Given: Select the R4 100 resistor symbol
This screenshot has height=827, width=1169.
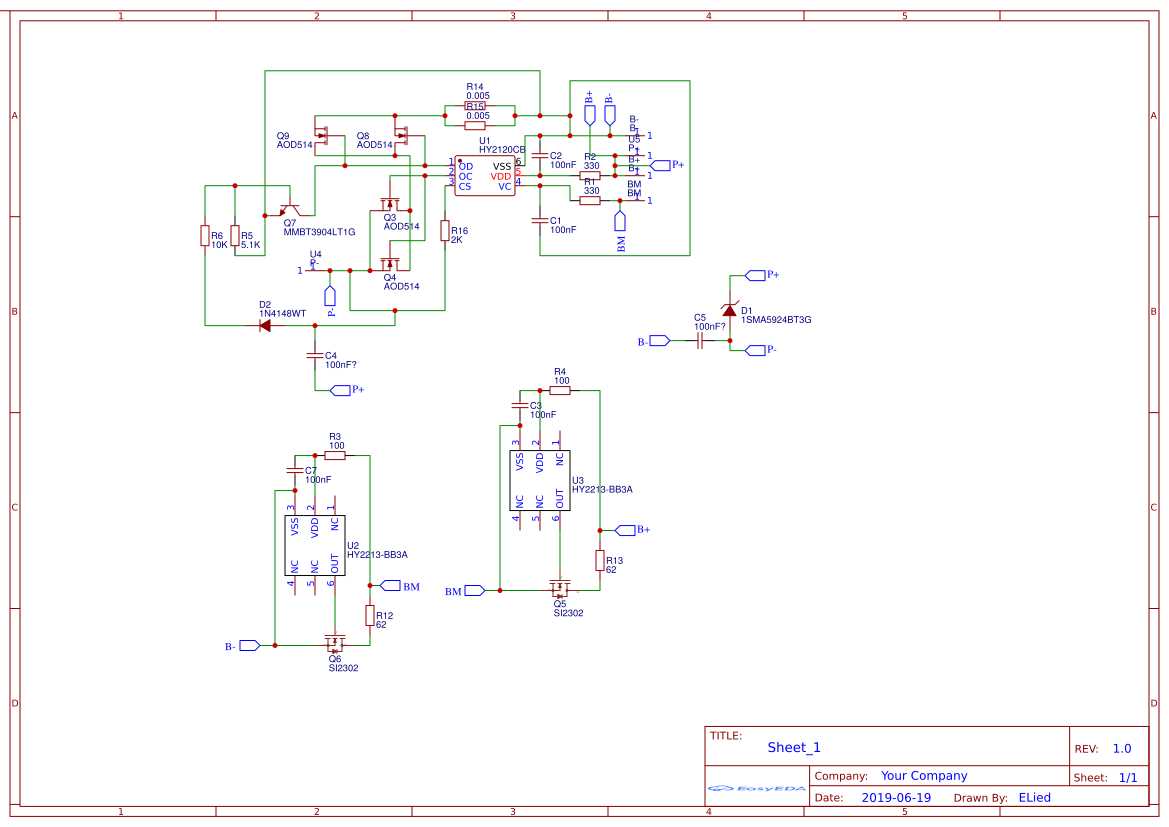Looking at the screenshot, I should (x=560, y=390).
